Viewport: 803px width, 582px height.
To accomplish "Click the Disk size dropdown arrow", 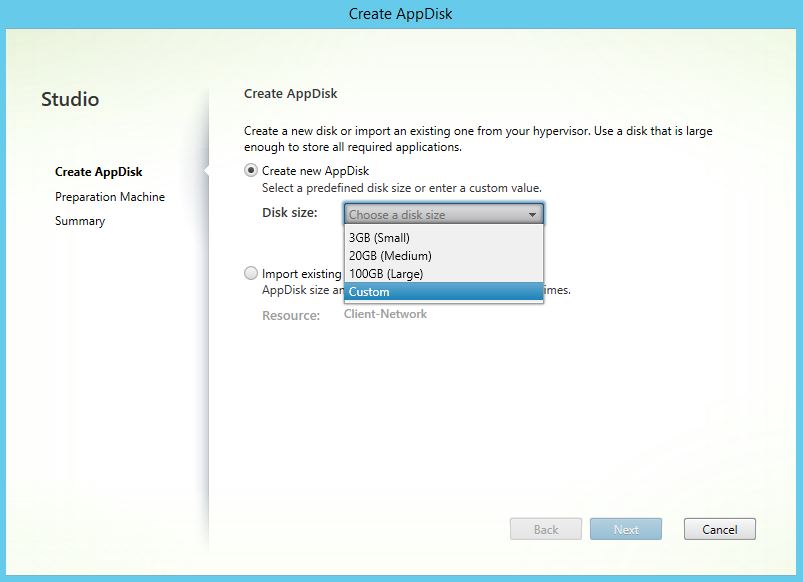I will (x=532, y=214).
